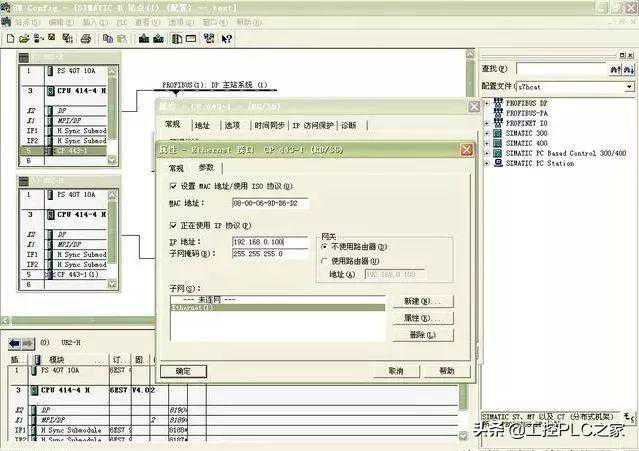Screen dimensions: 639x451
Task: Click the SIMATIC 400 catalog icon
Action: 498,143
